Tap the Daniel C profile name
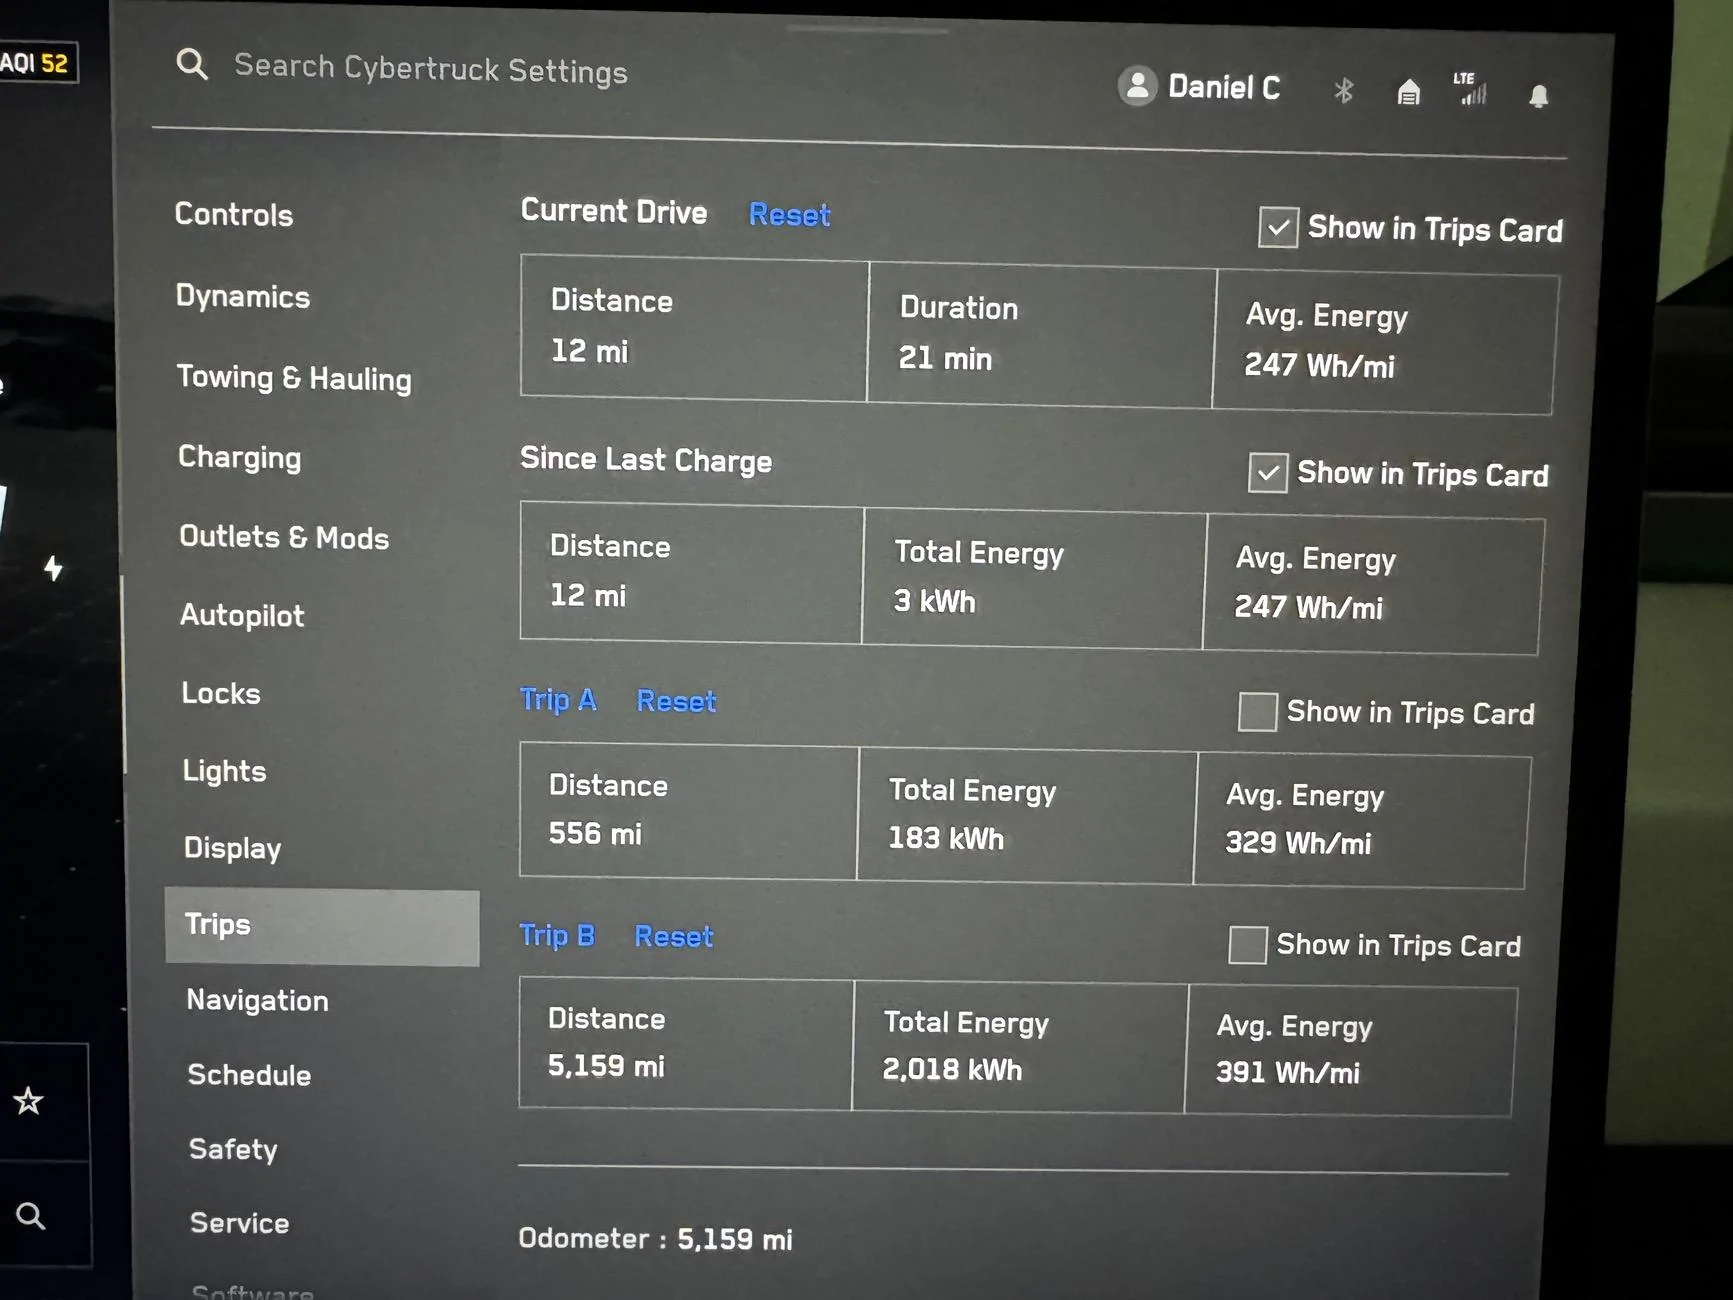 point(1224,88)
